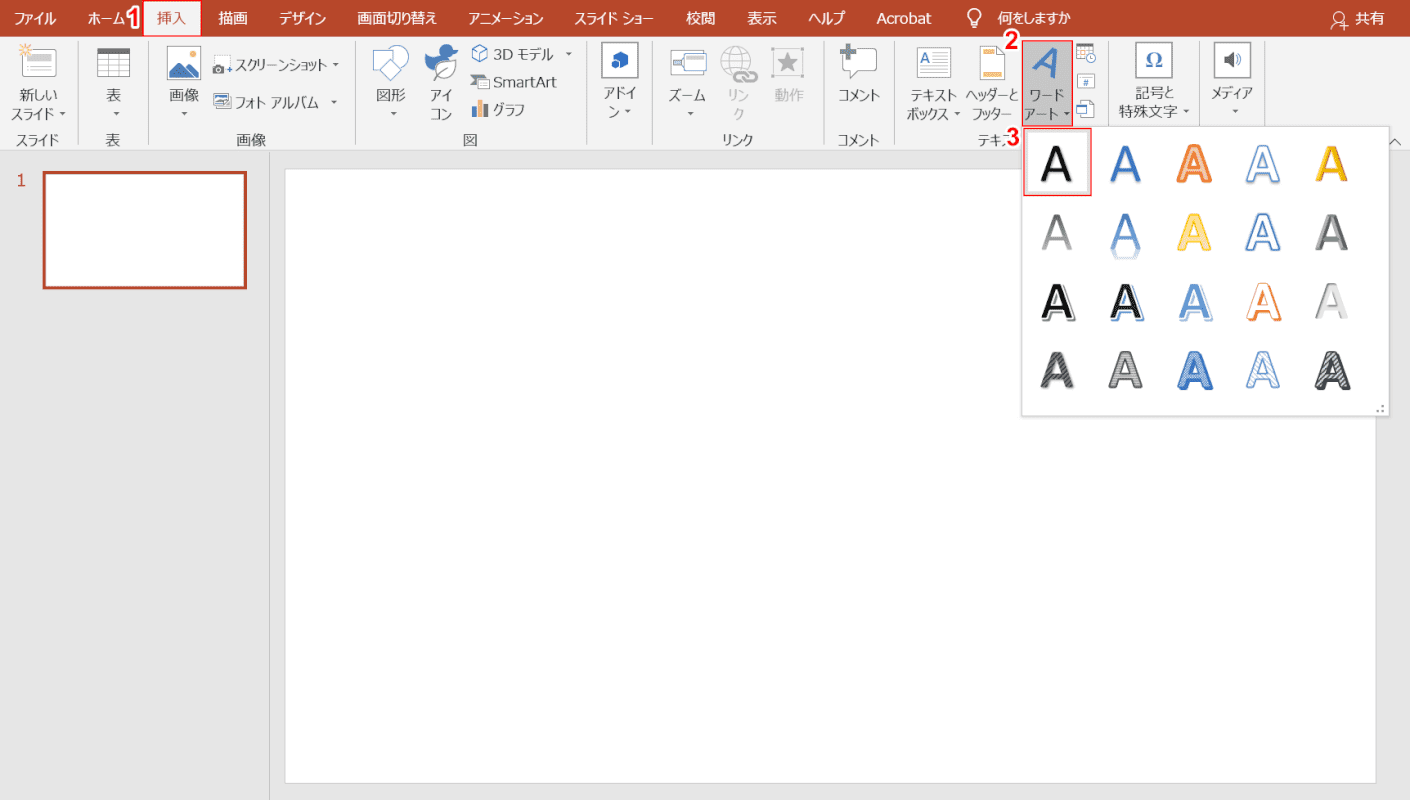Click the 表 table icon
This screenshot has width=1410, height=800.
(x=113, y=62)
